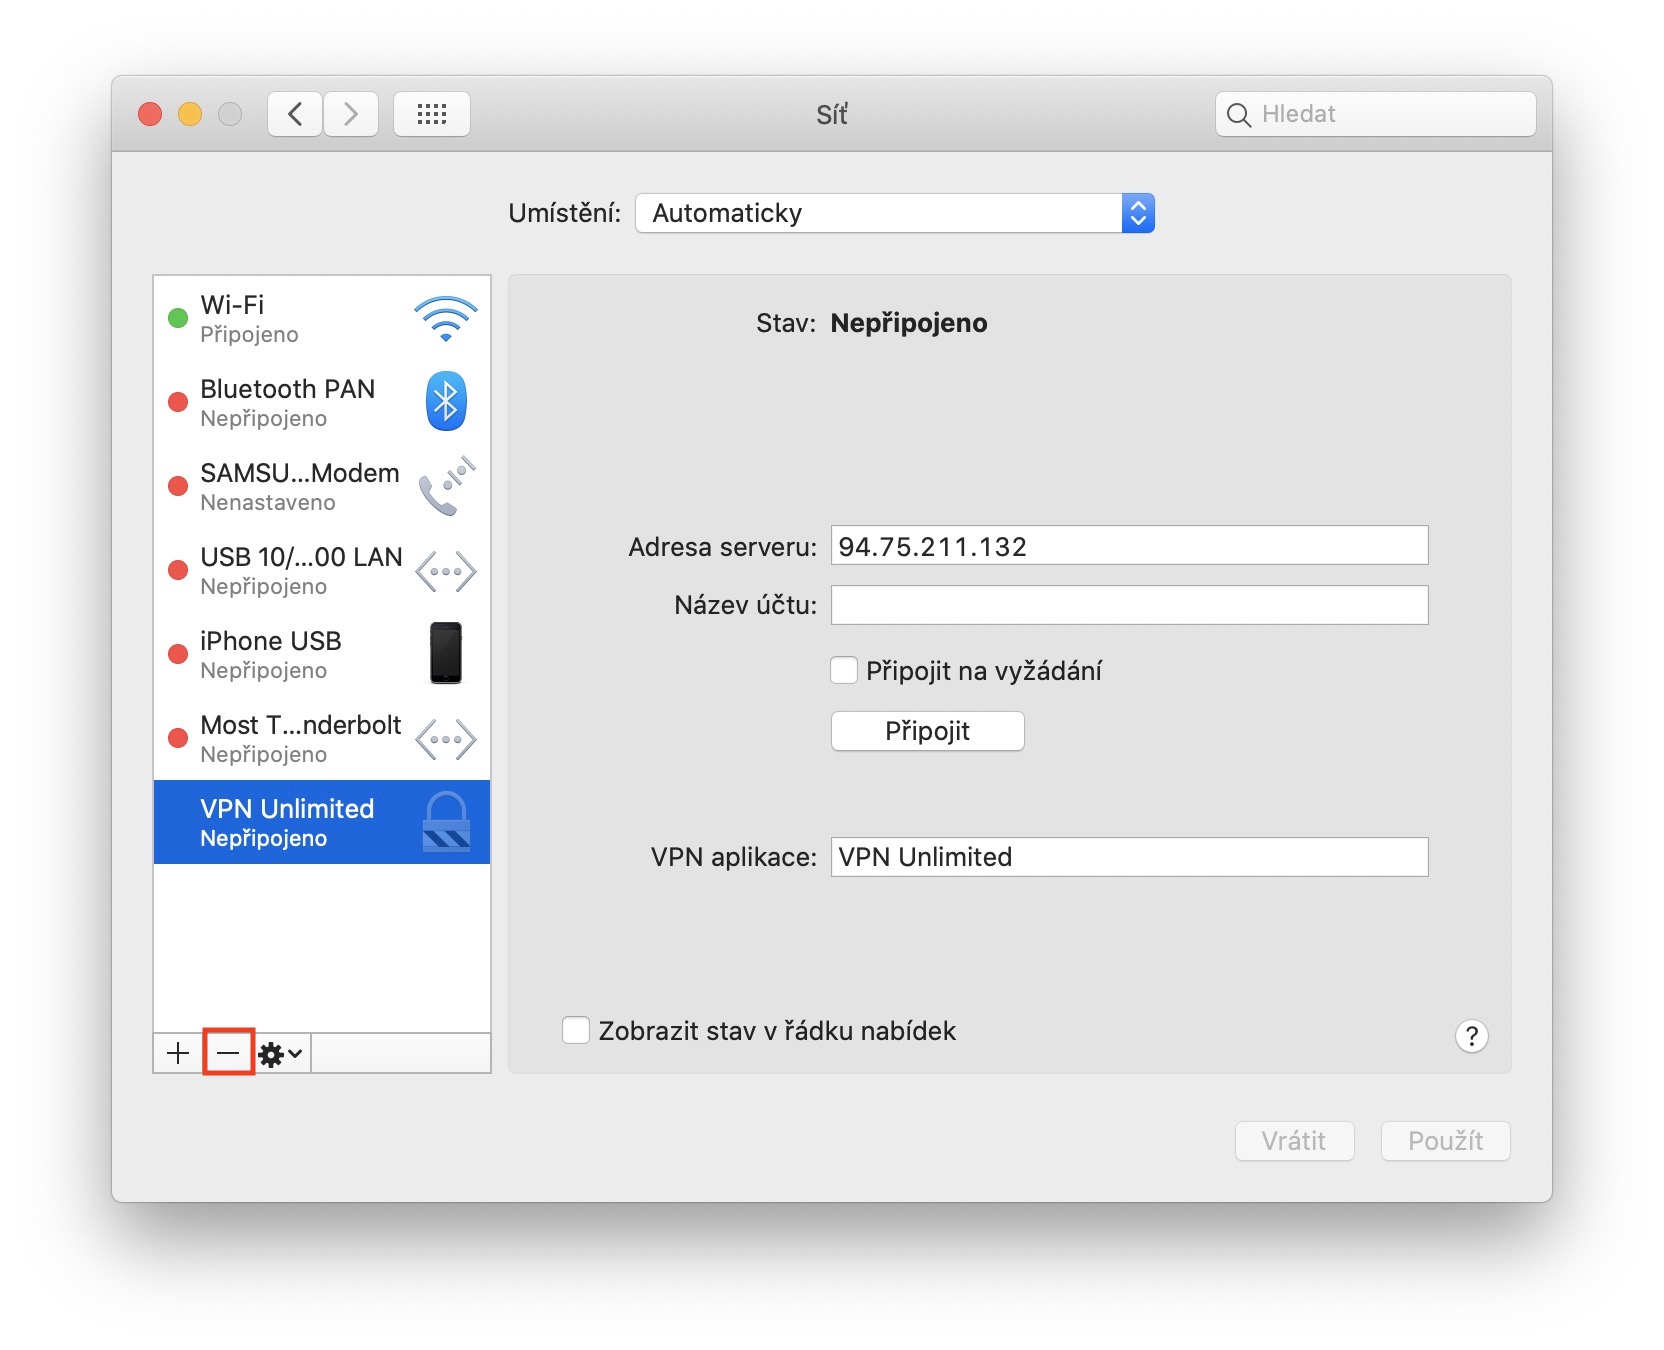This screenshot has width=1664, height=1350.
Task: Click the Síť window title
Action: pos(832,114)
